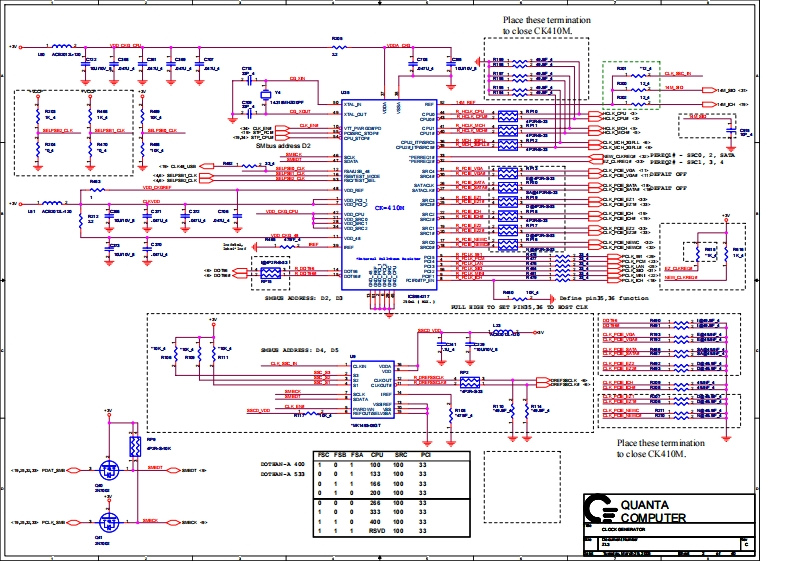This screenshot has height=561, width=793.
Task: Click the top CK410M termination note
Action: [546, 26]
